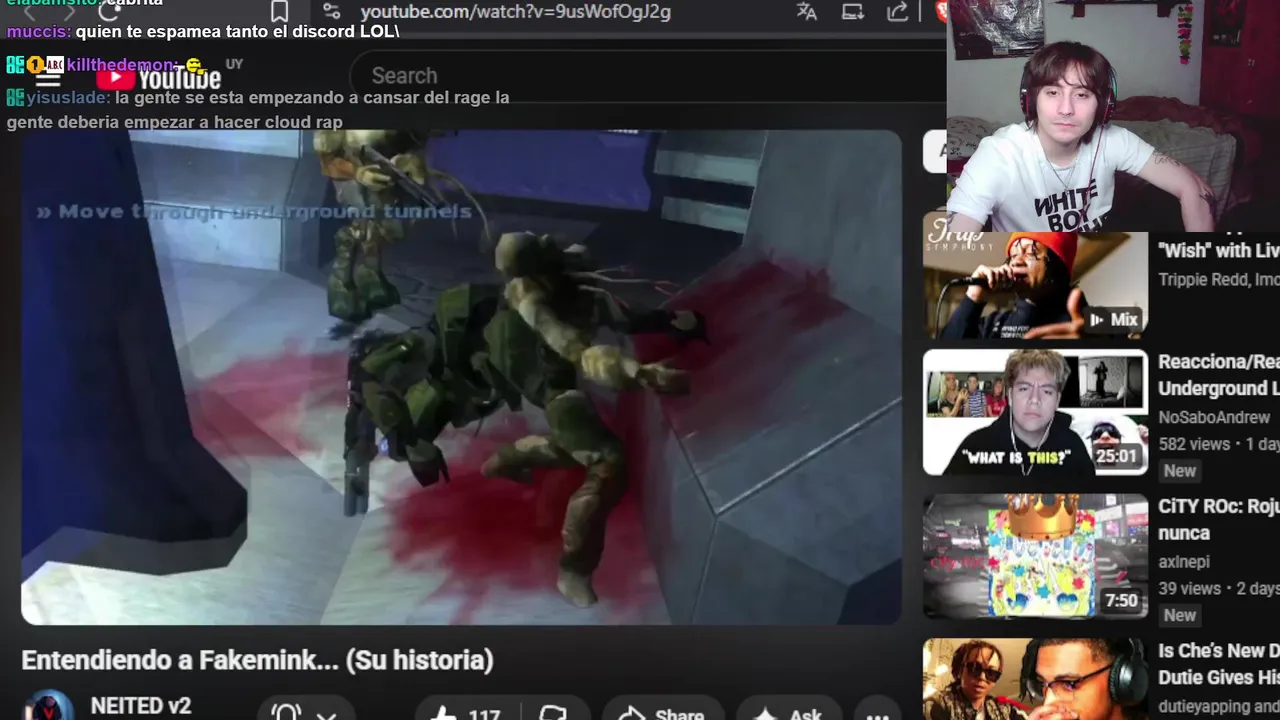Open the NoSaboAndrew reaction video thumbnail
This screenshot has width=1280, height=720.
pos(1035,412)
